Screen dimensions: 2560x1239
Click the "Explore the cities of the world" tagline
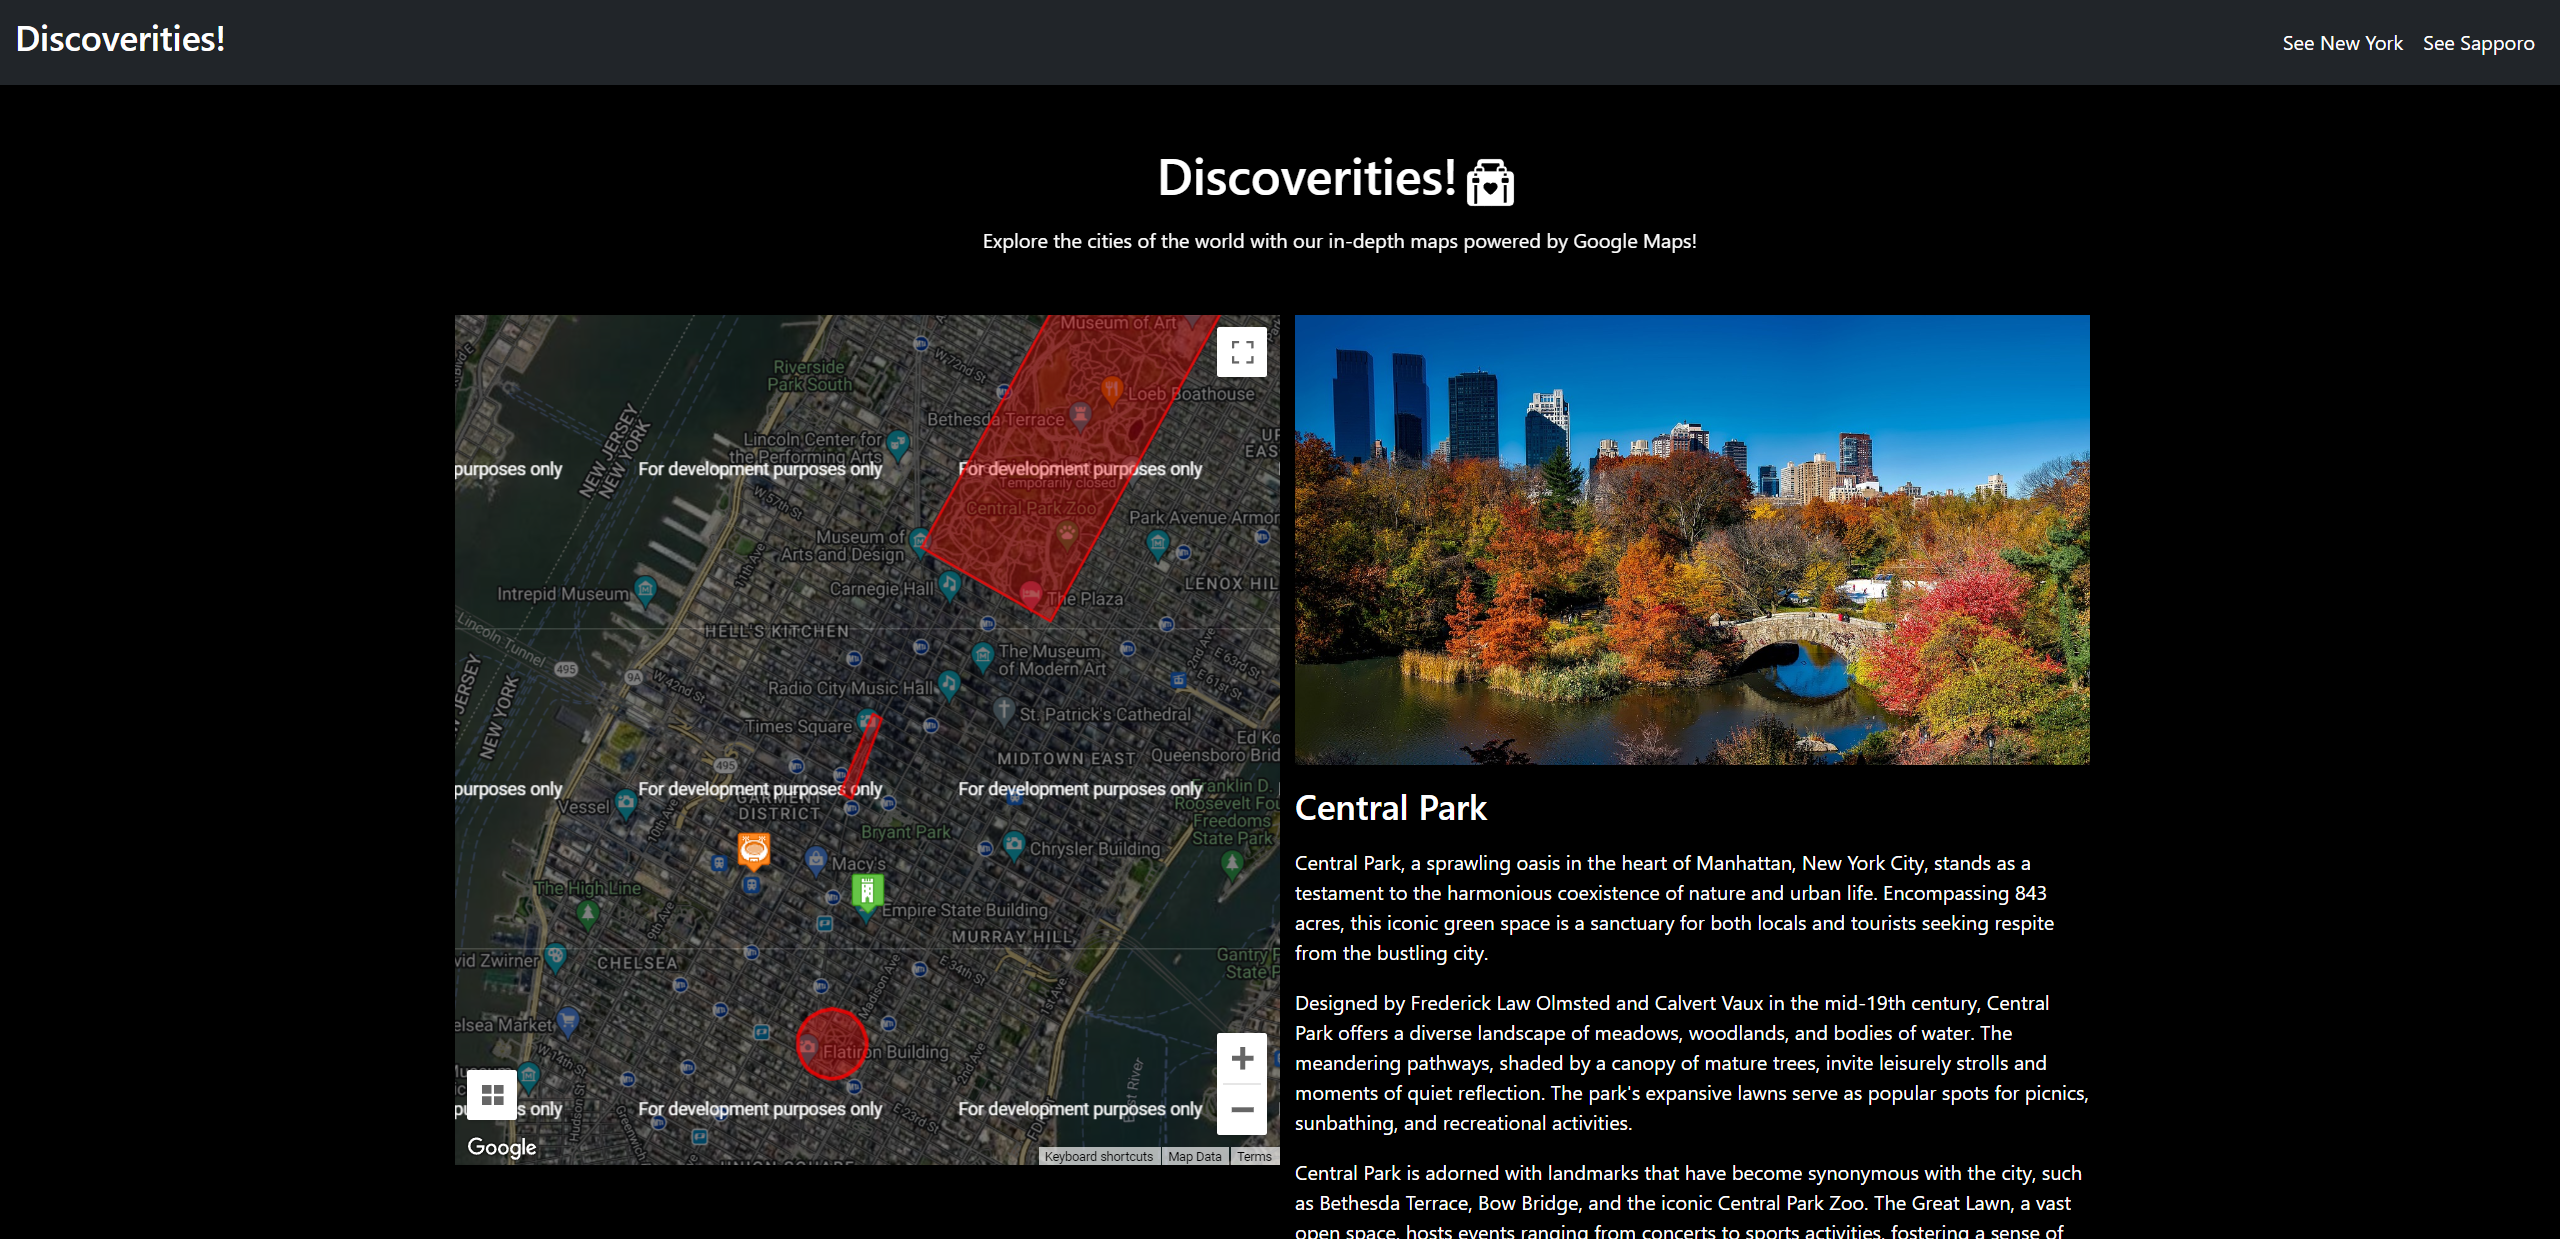(x=1340, y=241)
